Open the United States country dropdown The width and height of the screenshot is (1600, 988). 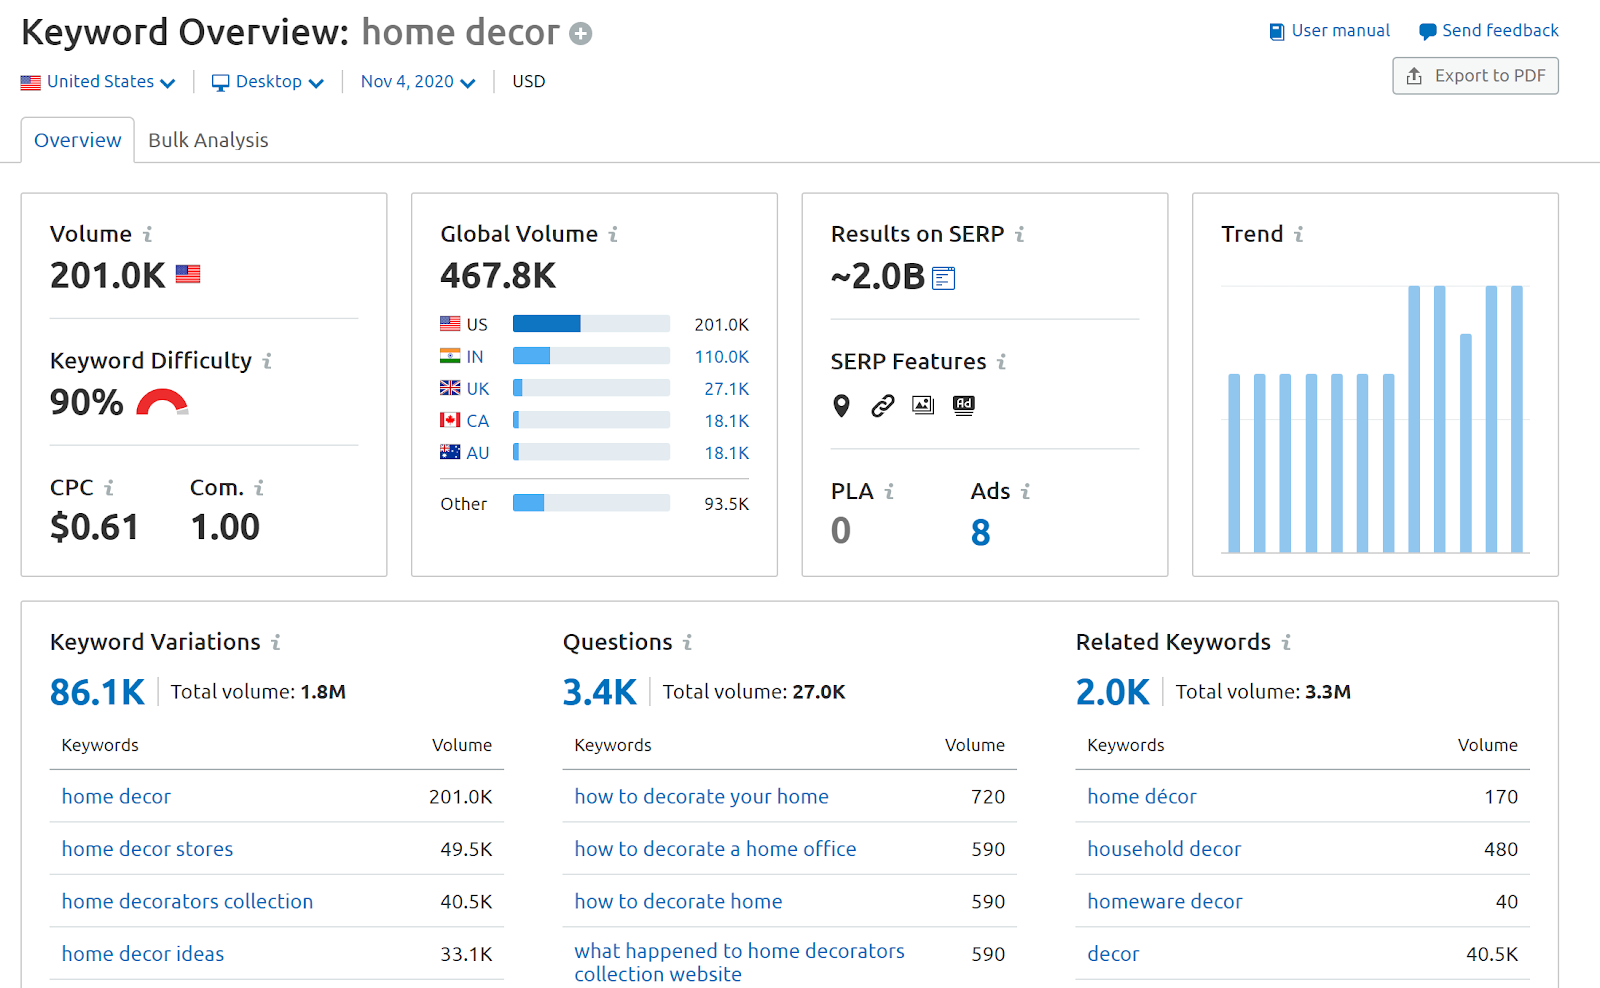[97, 81]
